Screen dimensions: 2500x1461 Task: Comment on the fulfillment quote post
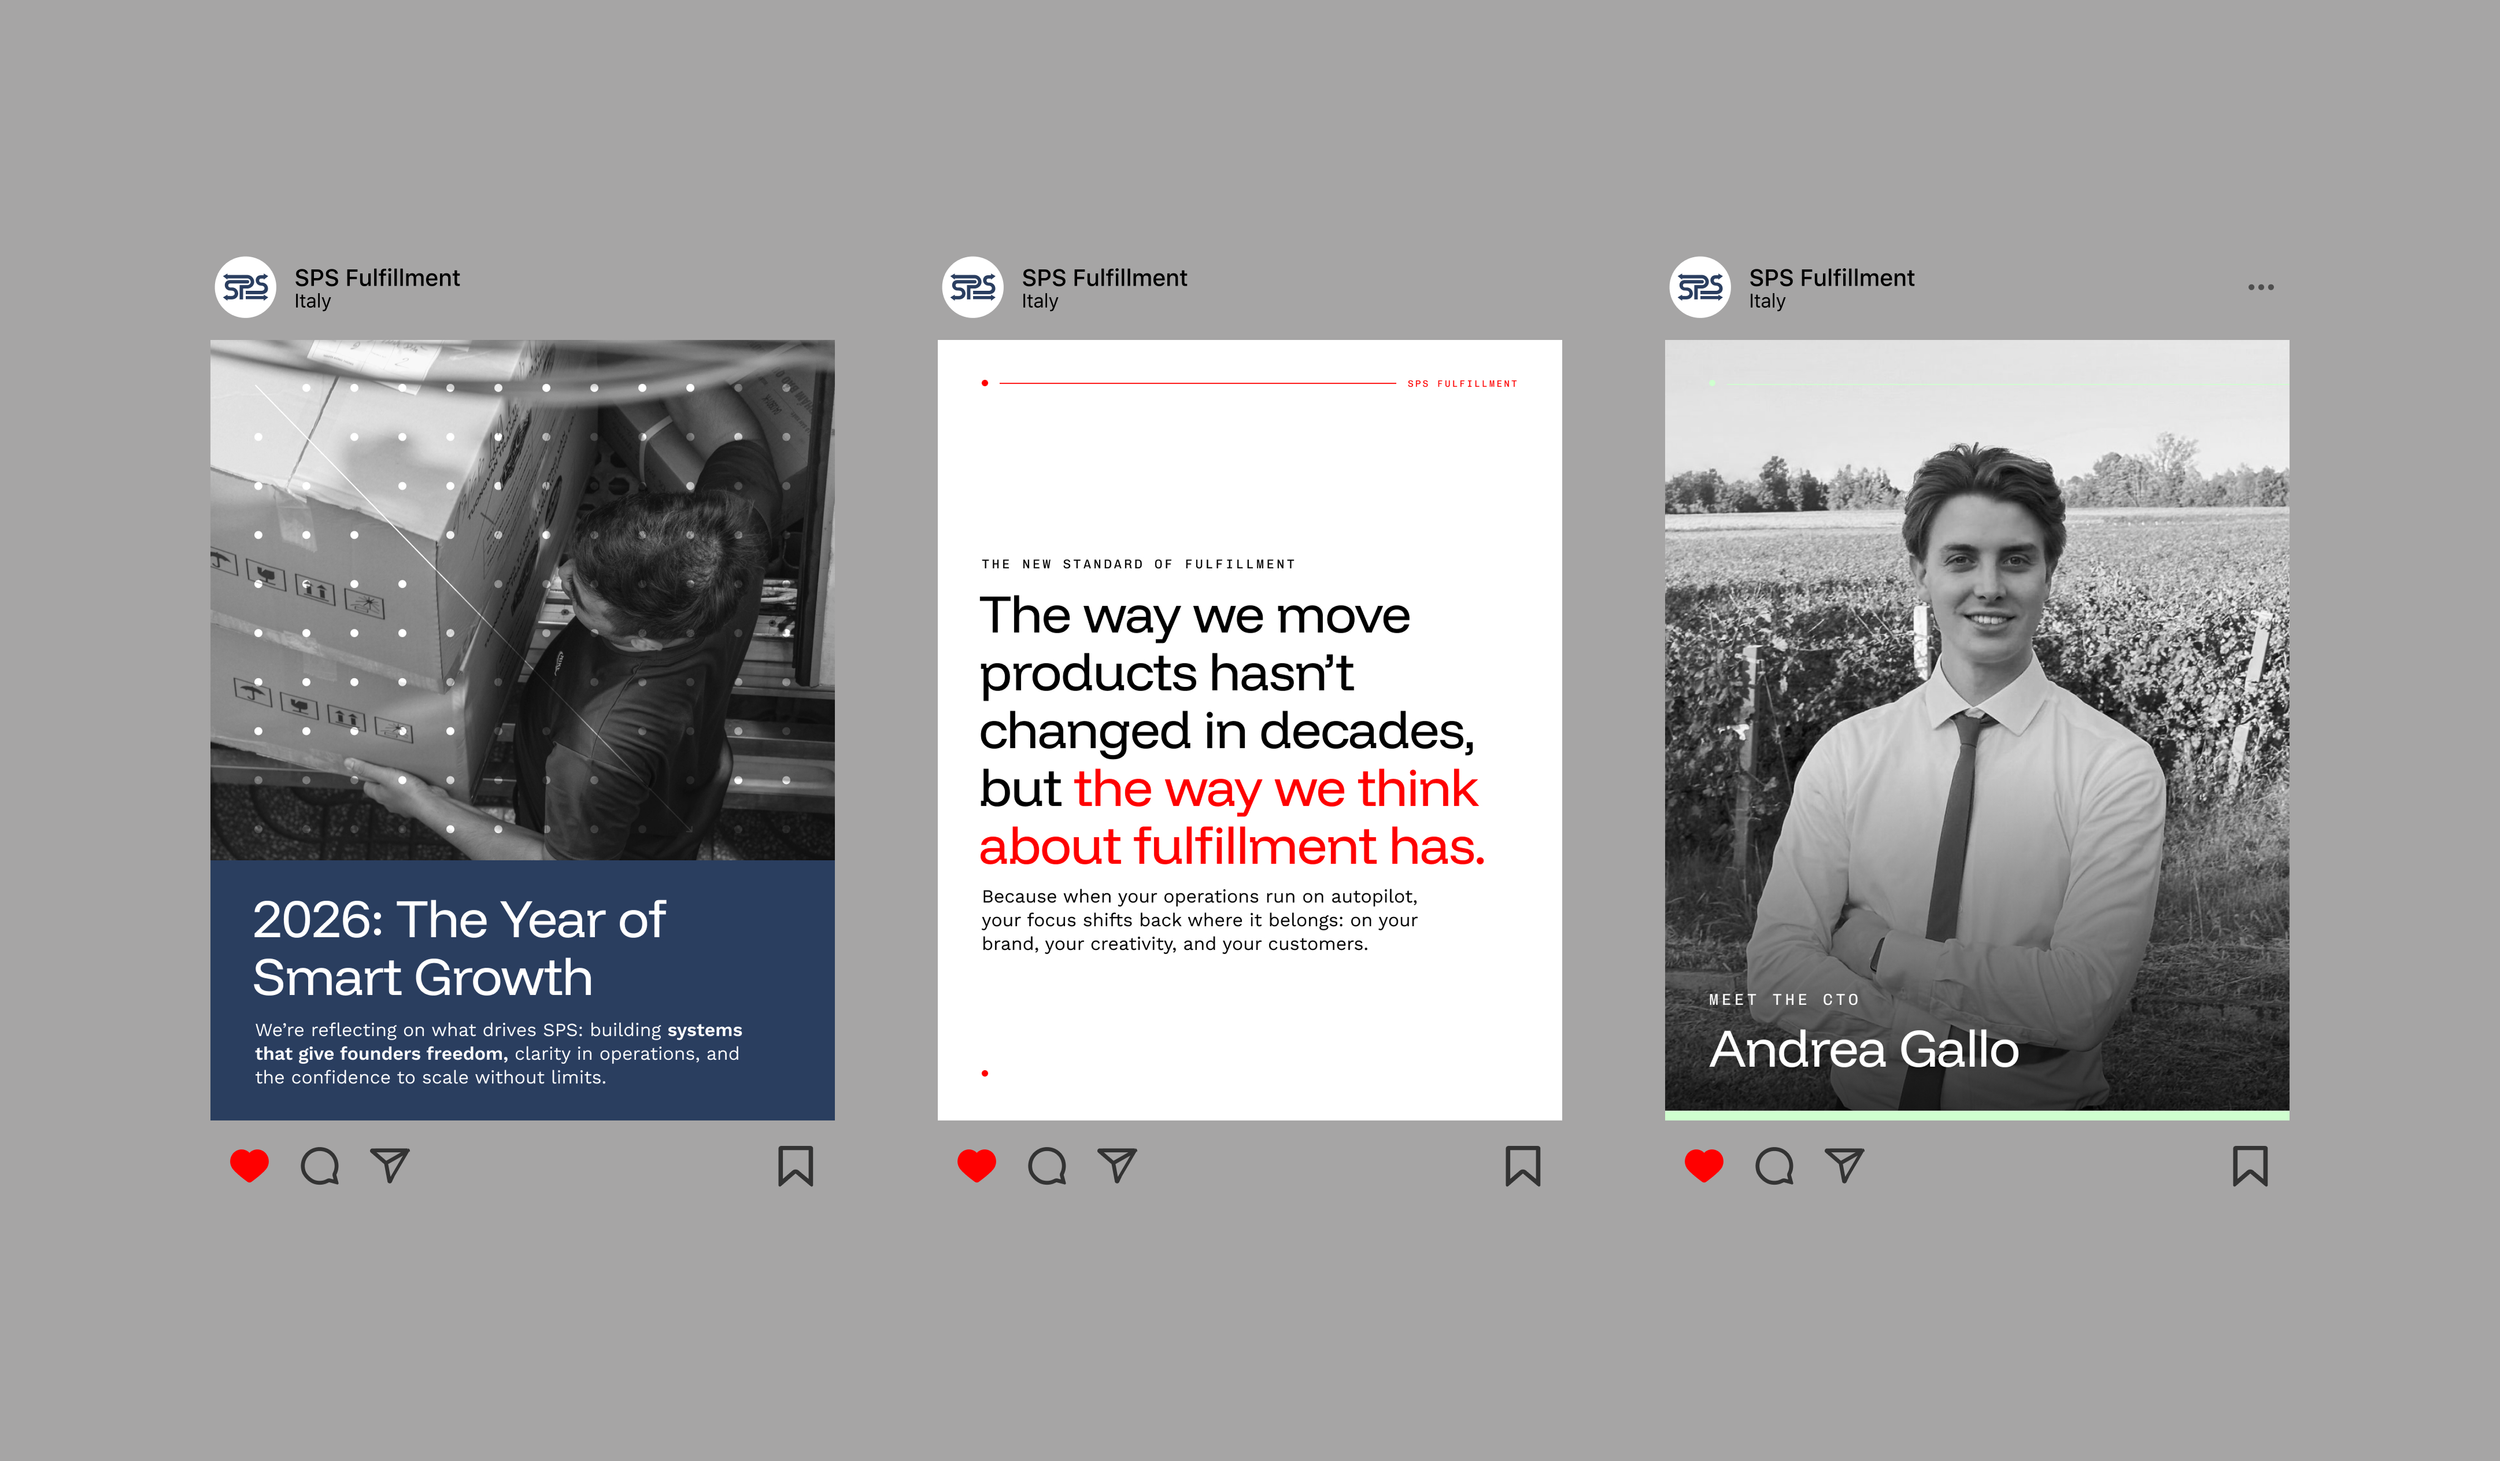click(1047, 1166)
